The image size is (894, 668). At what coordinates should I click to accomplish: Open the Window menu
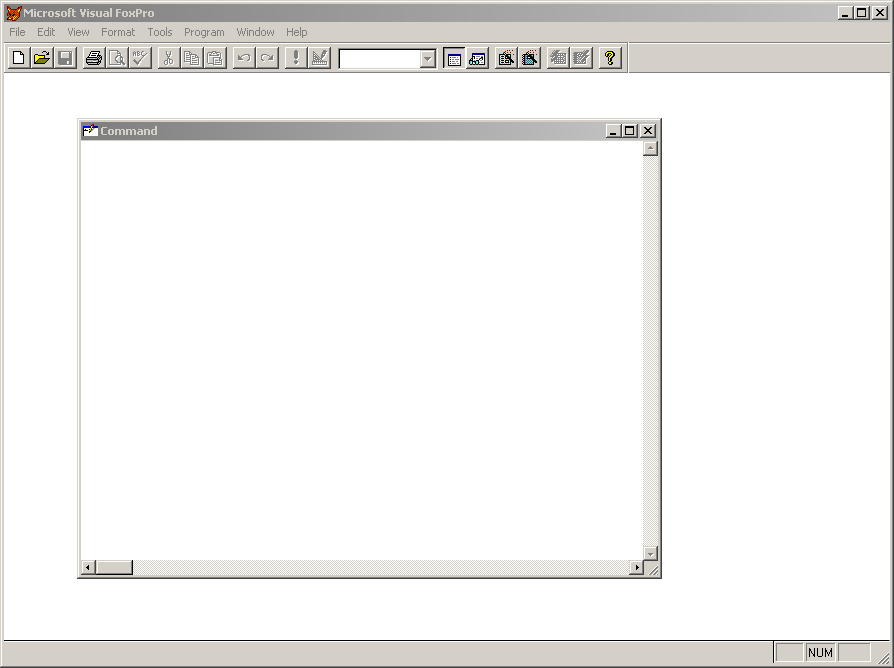(x=255, y=32)
